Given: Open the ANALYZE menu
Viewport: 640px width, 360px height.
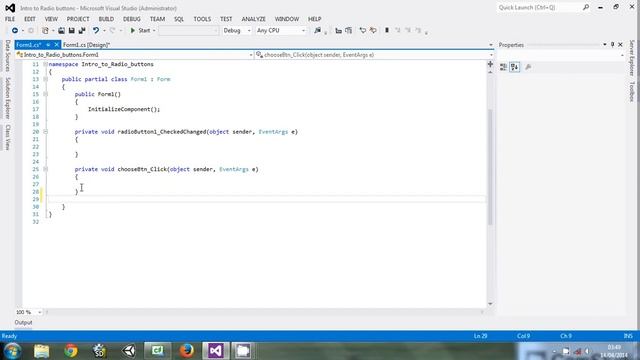Looking at the screenshot, I should (253, 19).
